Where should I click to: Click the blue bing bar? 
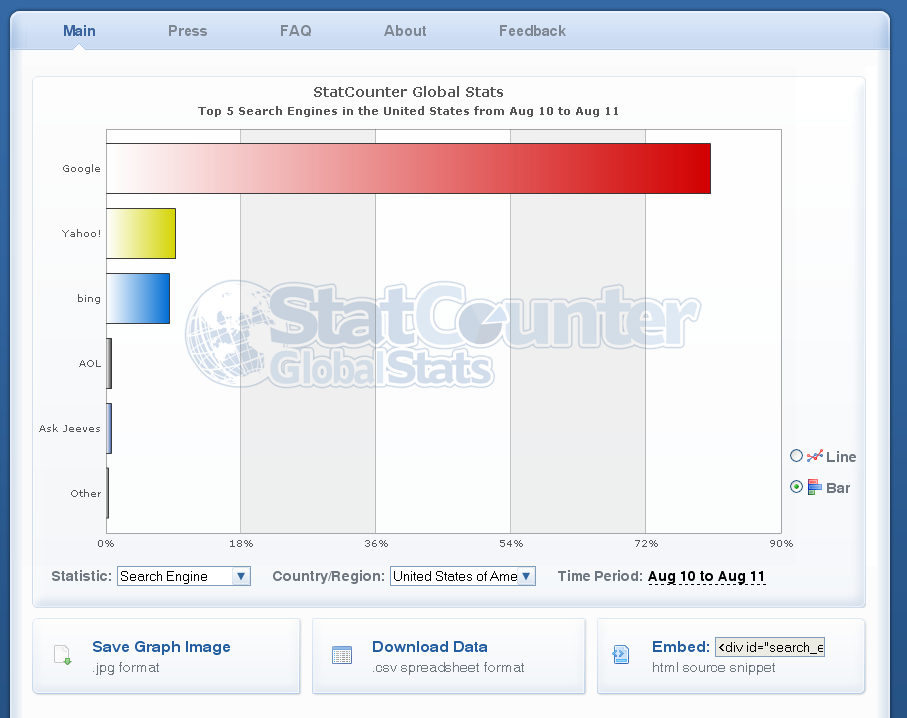(138, 299)
